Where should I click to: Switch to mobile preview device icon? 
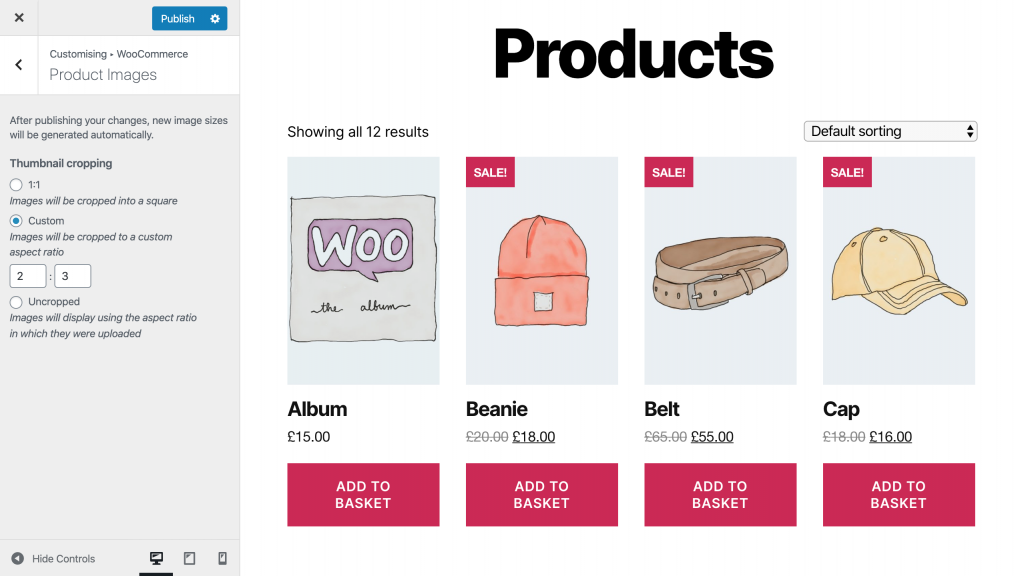click(x=222, y=558)
